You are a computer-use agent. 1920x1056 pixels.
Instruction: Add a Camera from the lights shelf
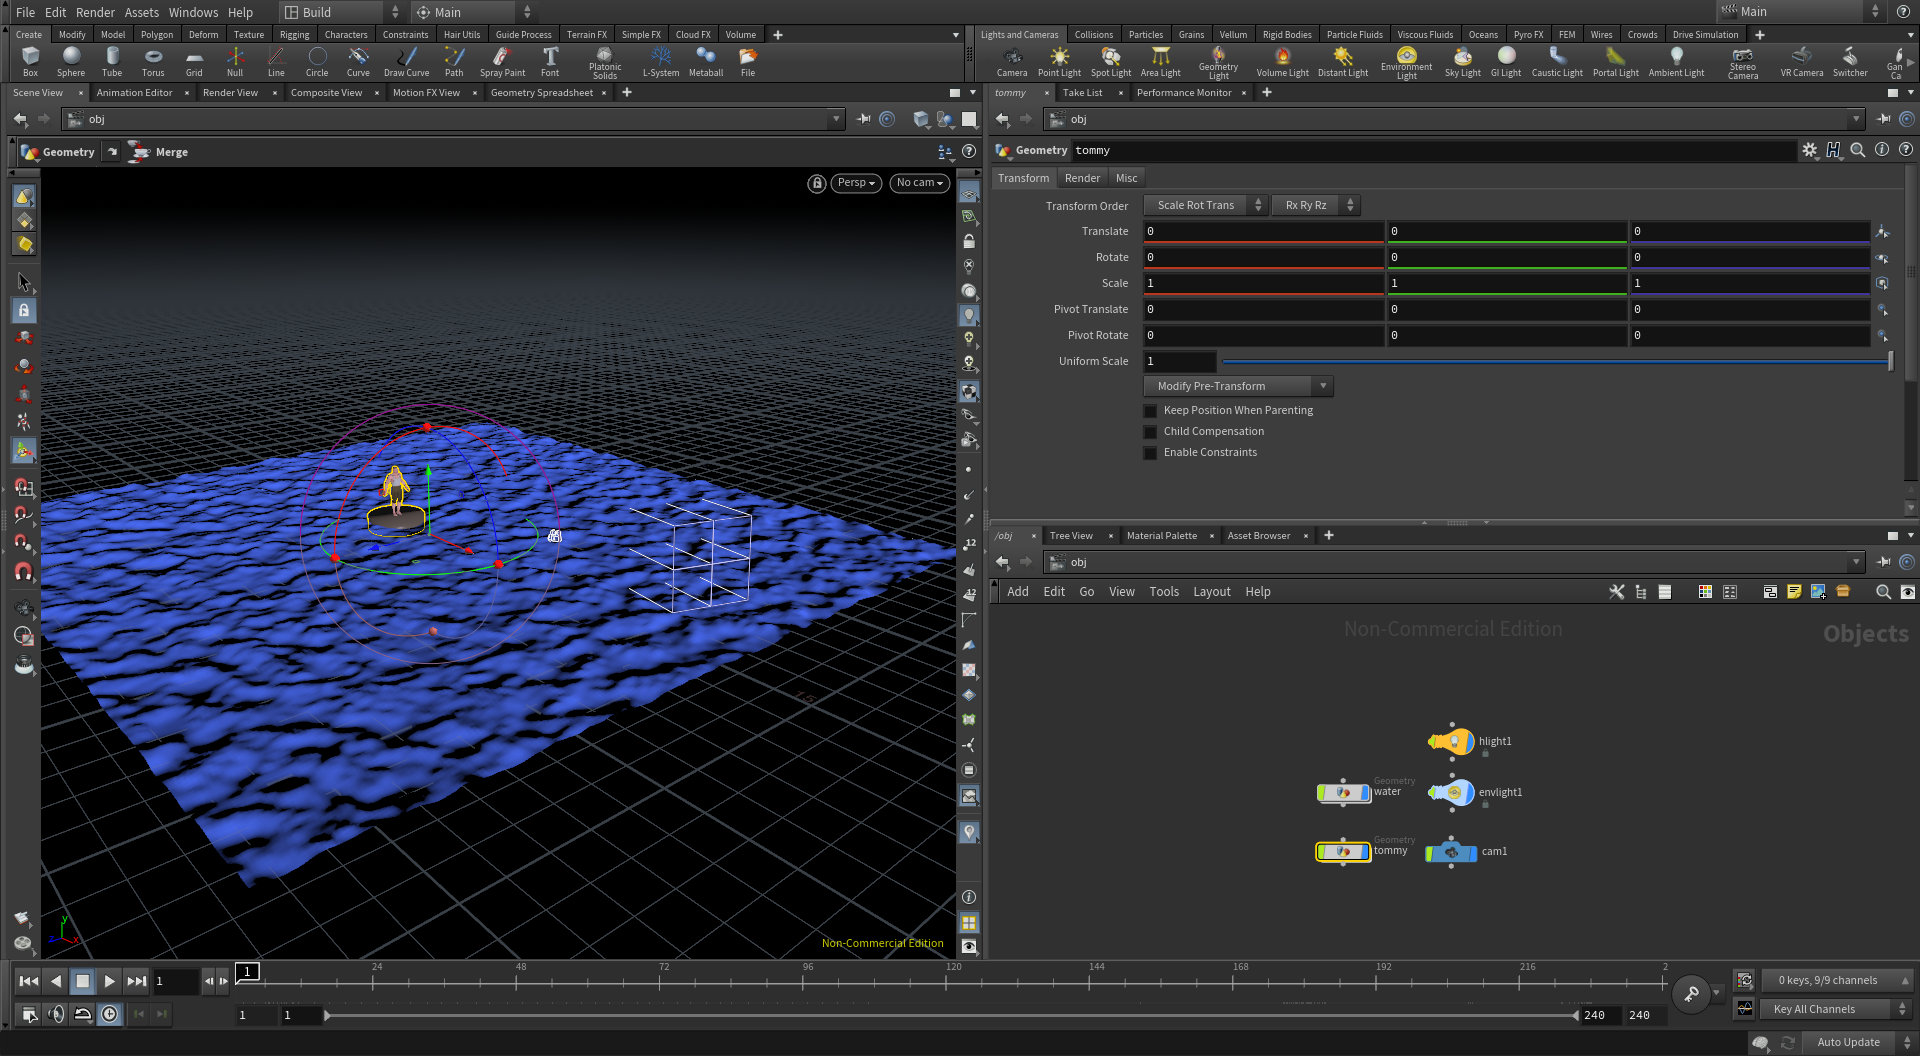coord(1012,61)
